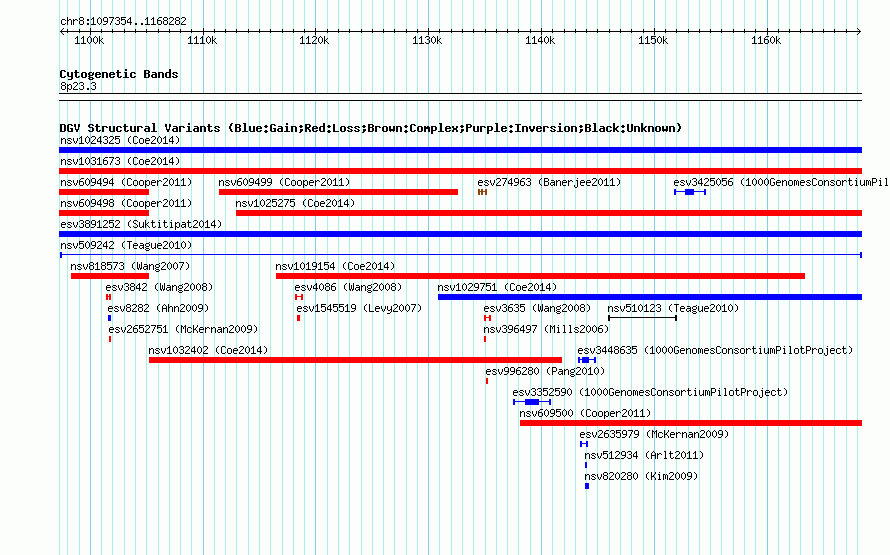Screen dimensions: 890x555
Task: Click the esv2635979 (McKernan2009) text label
Action: point(654,434)
